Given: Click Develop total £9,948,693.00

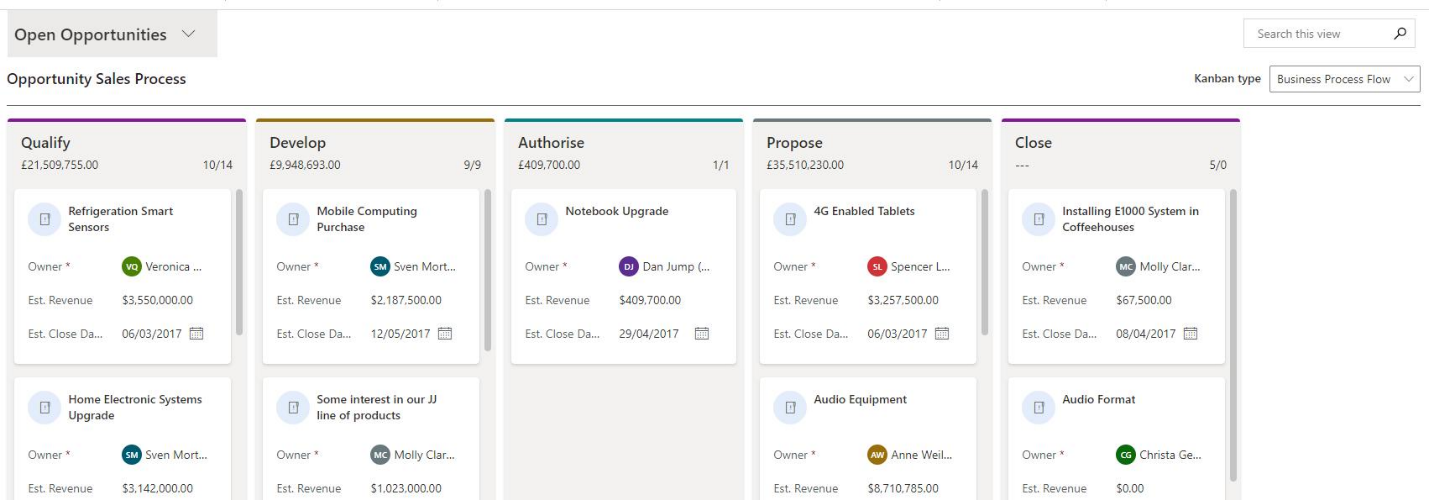Looking at the screenshot, I should (x=305, y=165).
